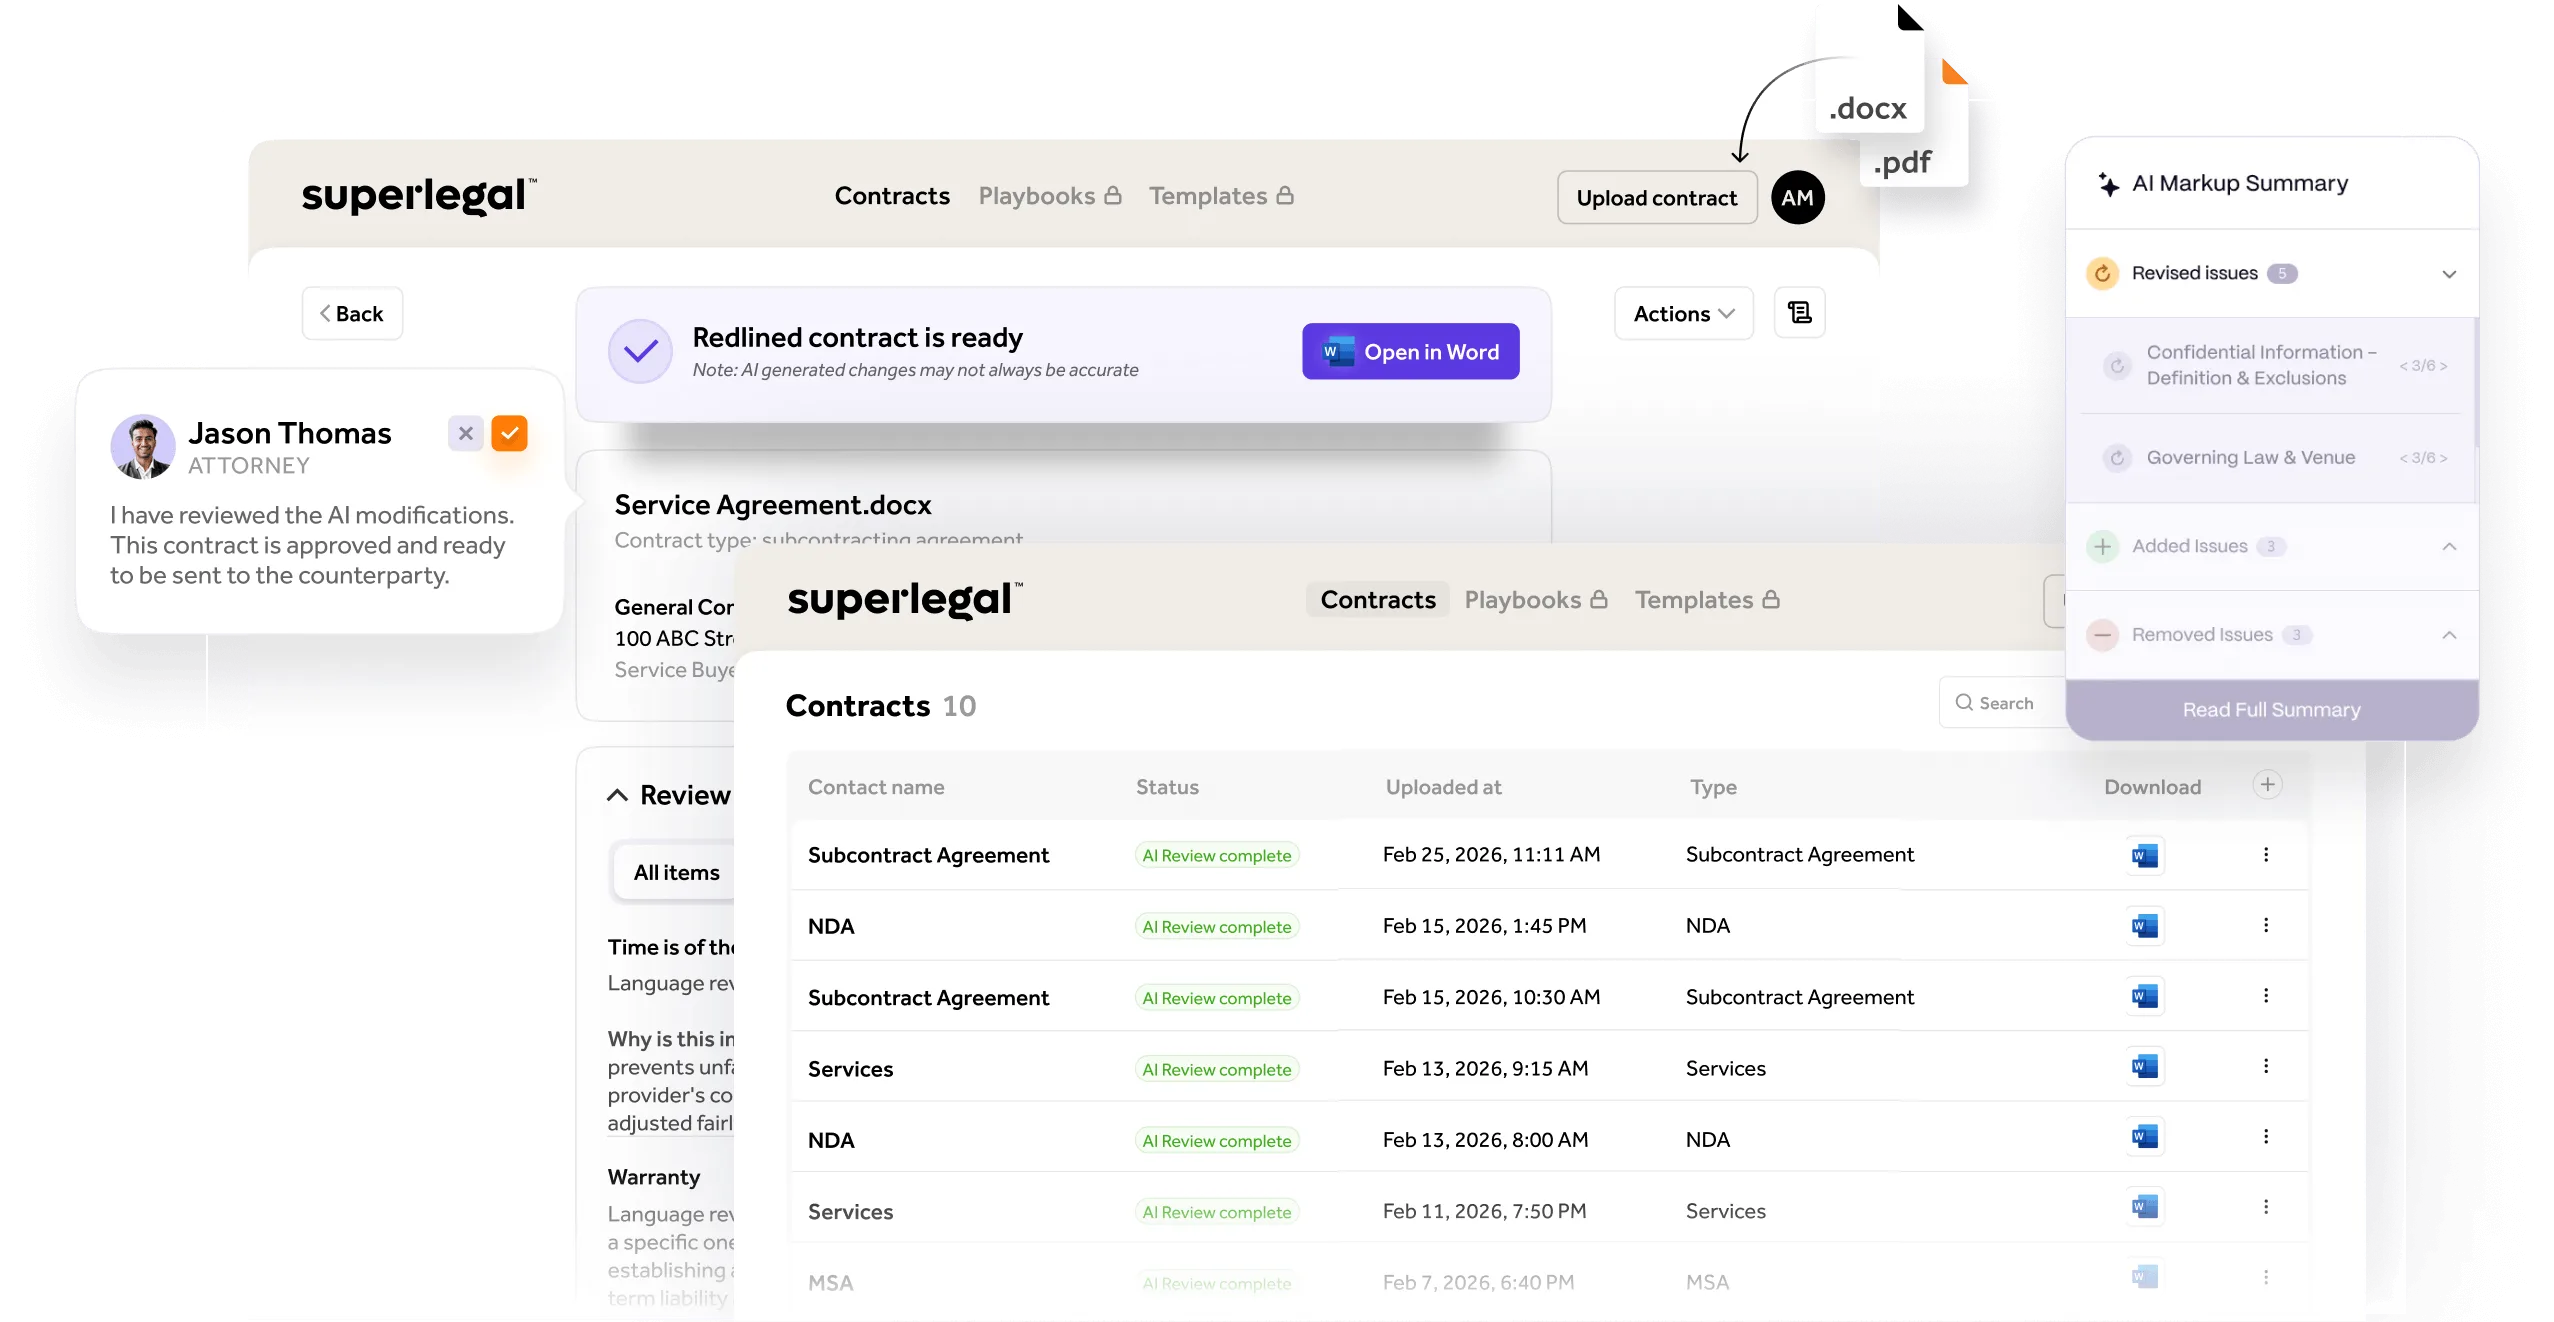Click the Back button

pos(352,314)
